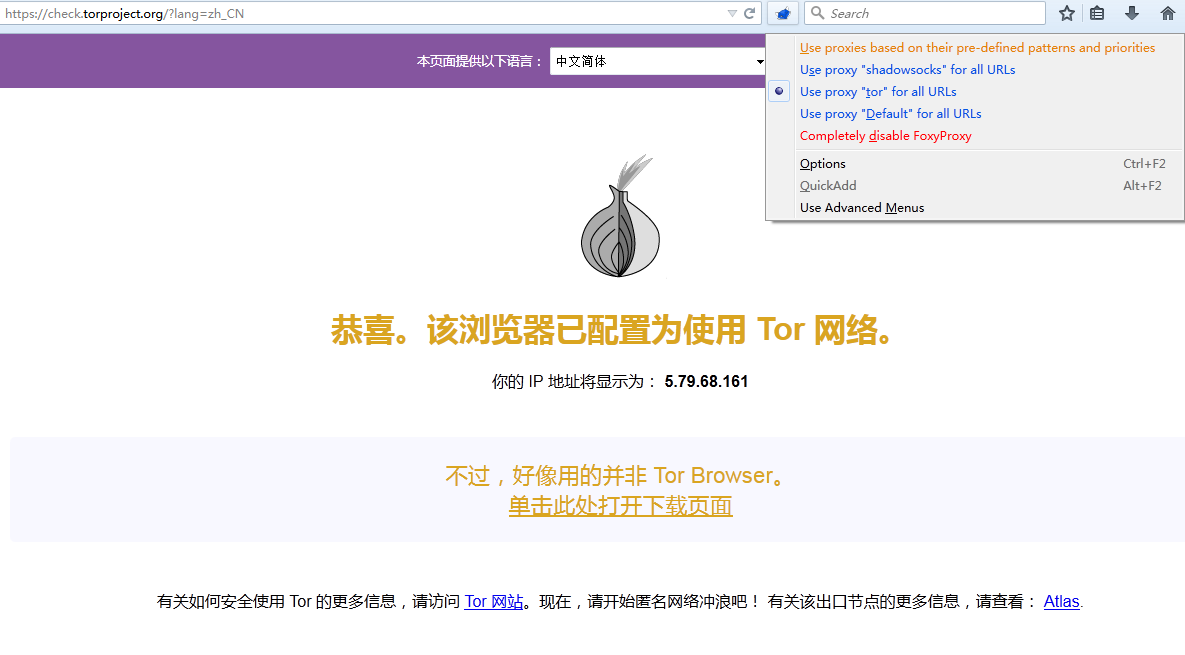
Task: Click the Tor onion logo image
Action: [x=620, y=216]
